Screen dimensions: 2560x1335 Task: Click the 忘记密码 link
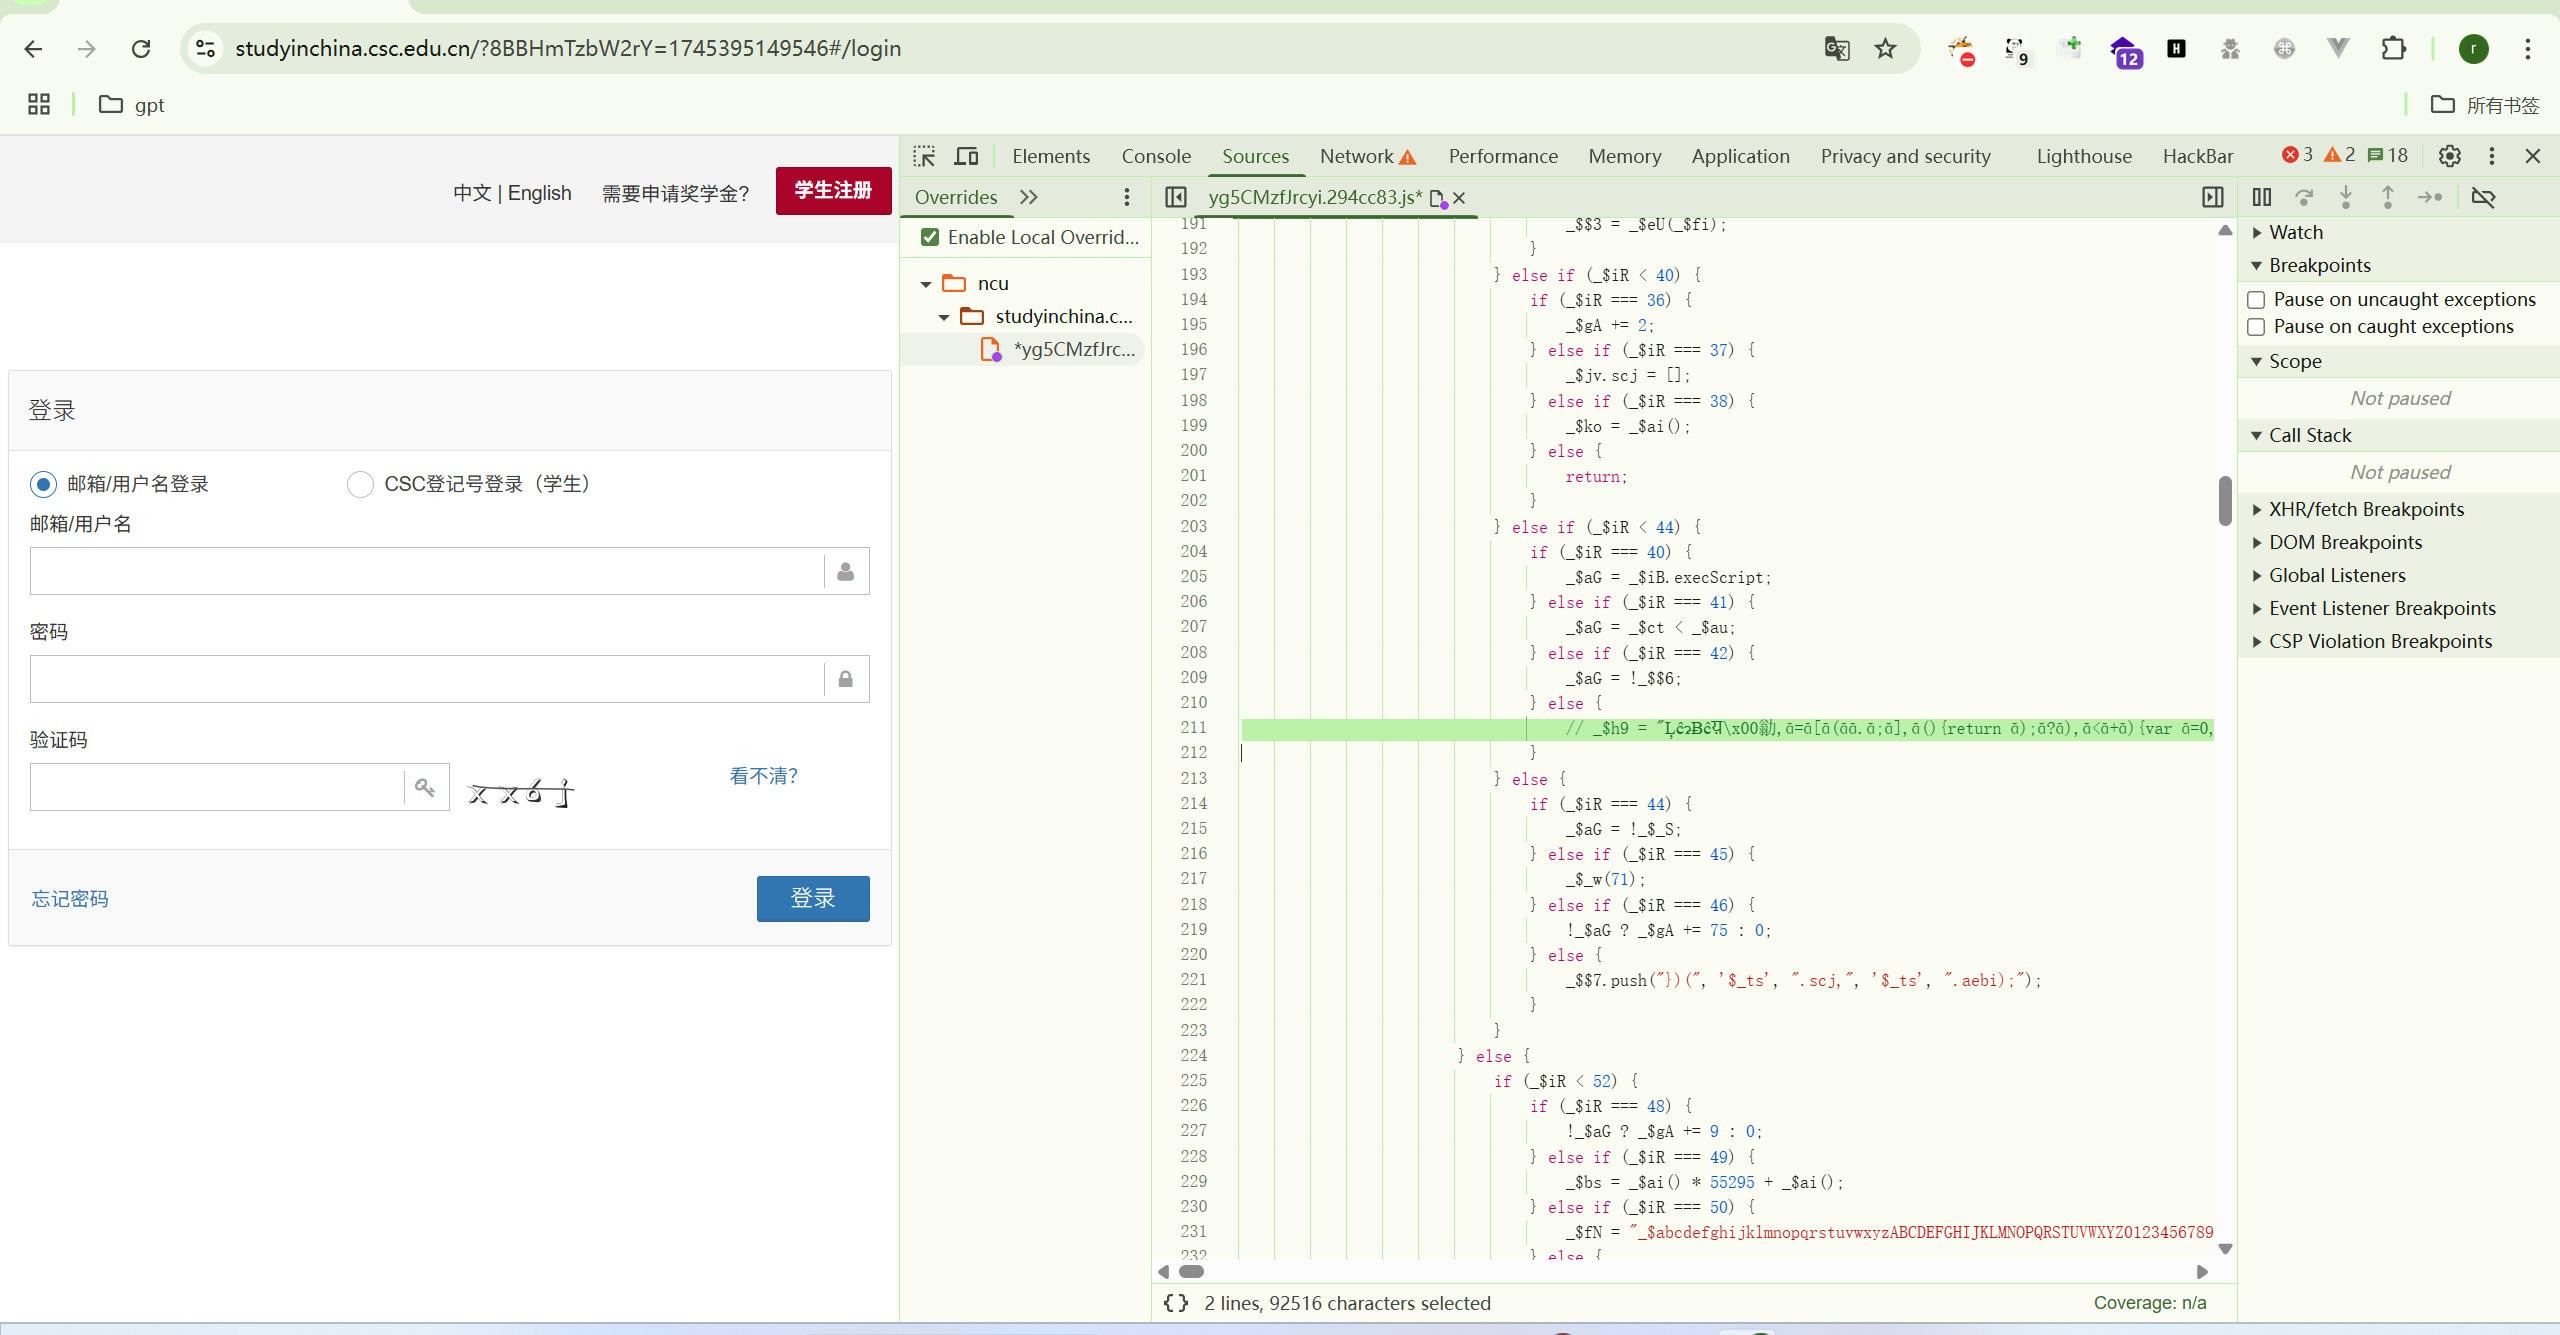(70, 898)
